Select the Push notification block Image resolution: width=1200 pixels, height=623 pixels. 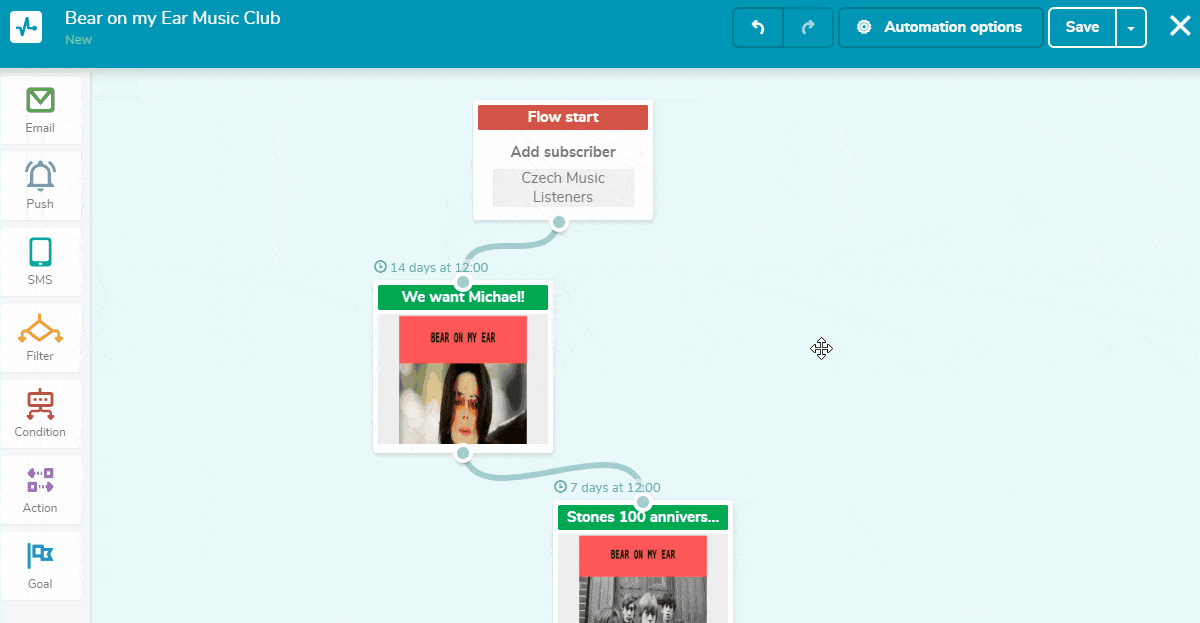pos(40,186)
